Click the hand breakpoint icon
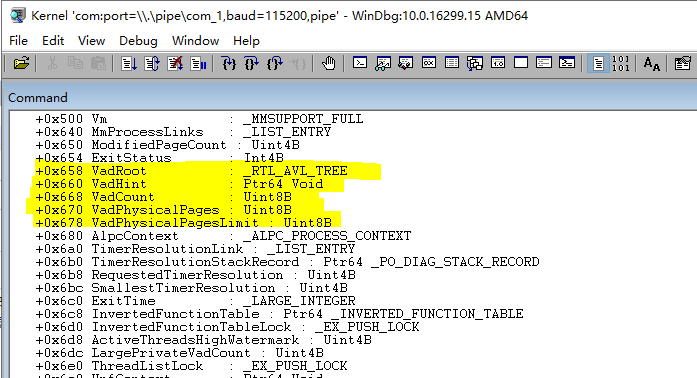This screenshot has width=697, height=378. tap(328, 64)
